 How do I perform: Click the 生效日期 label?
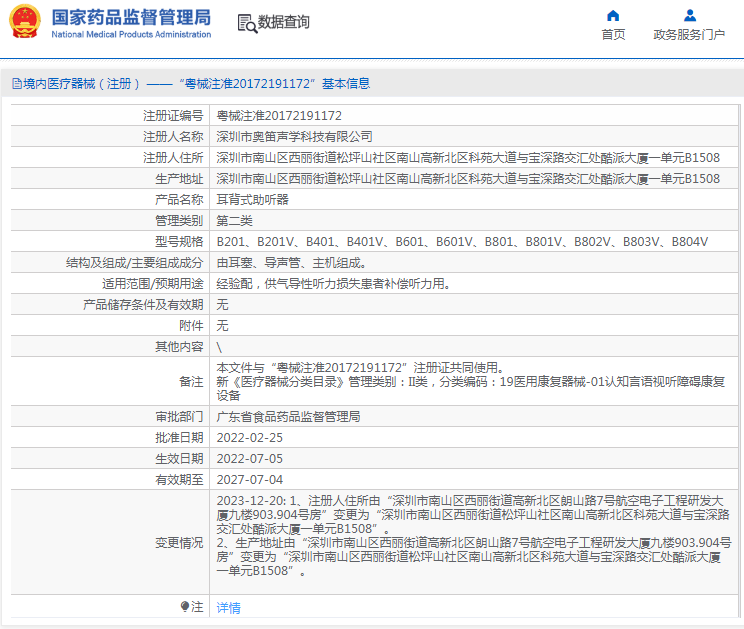[179, 459]
